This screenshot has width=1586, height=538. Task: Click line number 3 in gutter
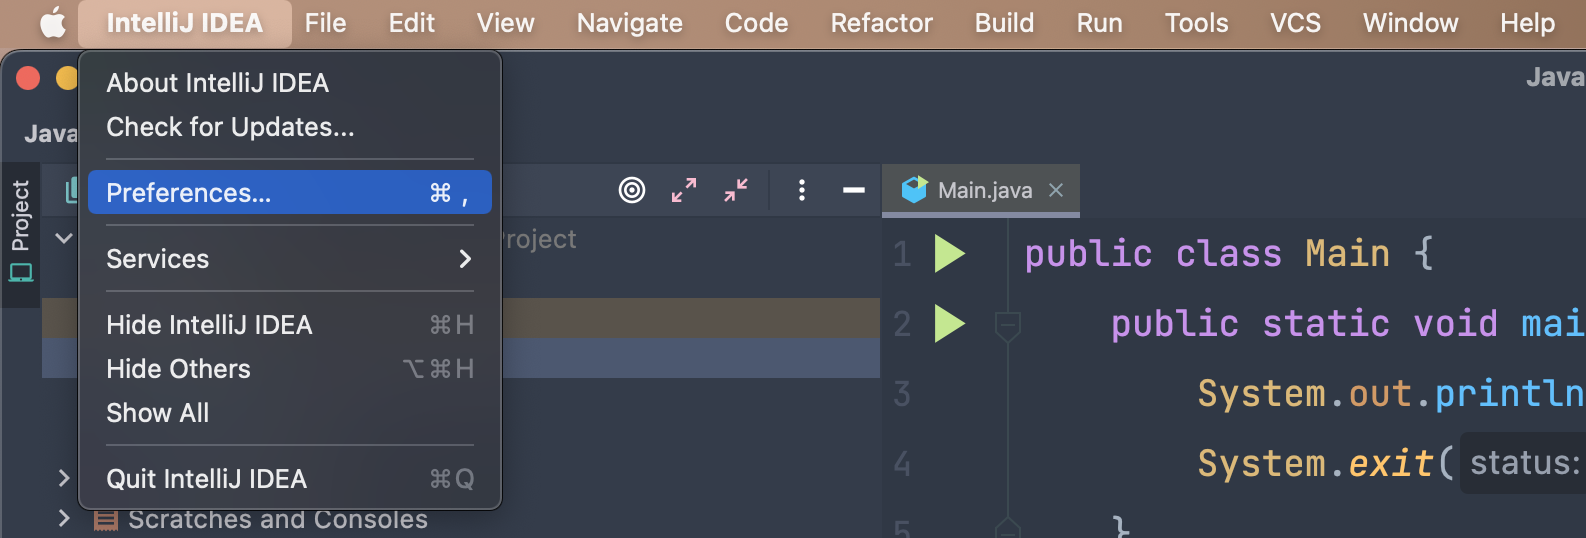point(902,394)
